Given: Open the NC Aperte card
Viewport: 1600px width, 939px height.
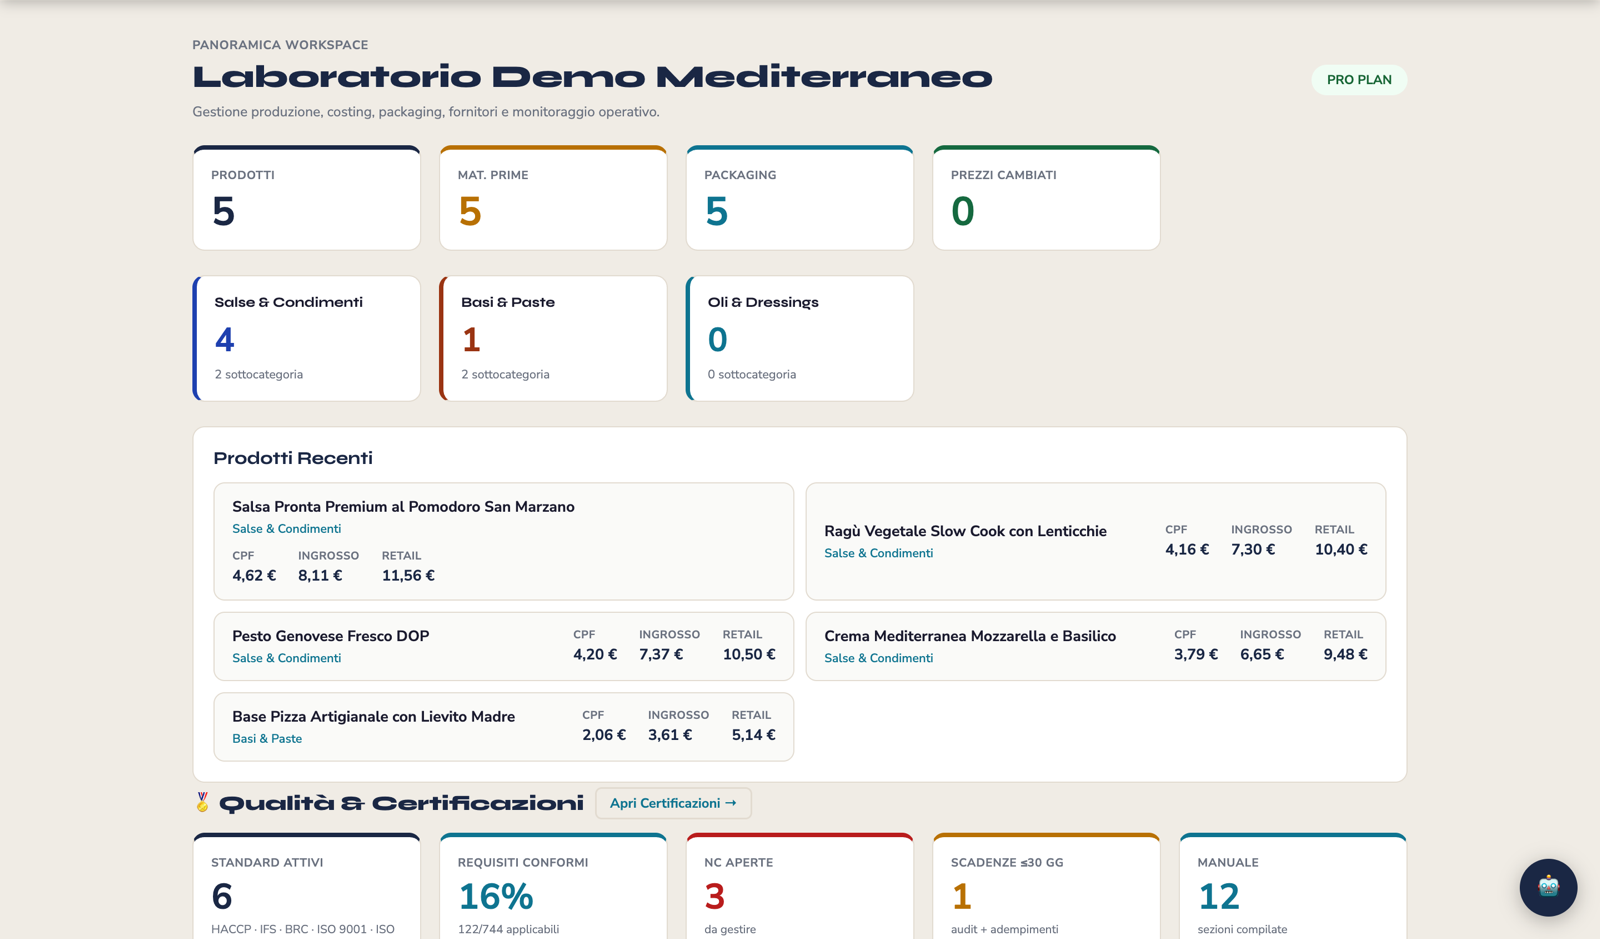Looking at the screenshot, I should coord(800,886).
